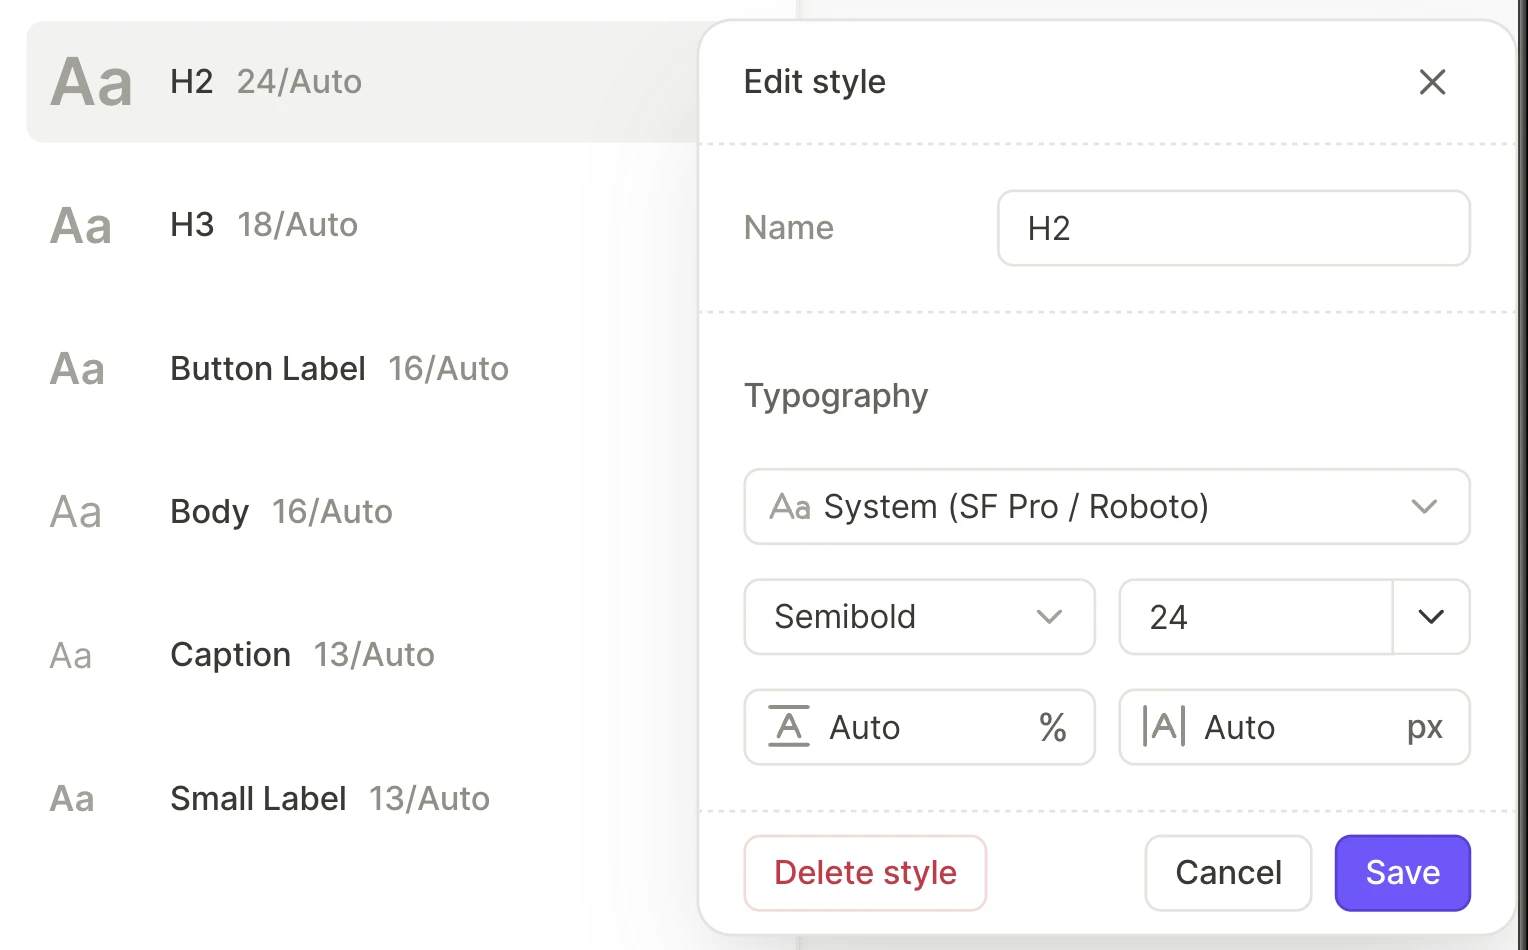The image size is (1528, 950).
Task: Select the H3 style row
Action: [x=362, y=225]
